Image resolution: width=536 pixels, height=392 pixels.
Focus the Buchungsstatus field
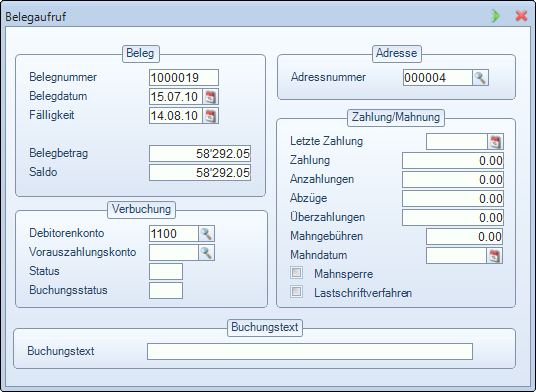pyautogui.click(x=166, y=290)
